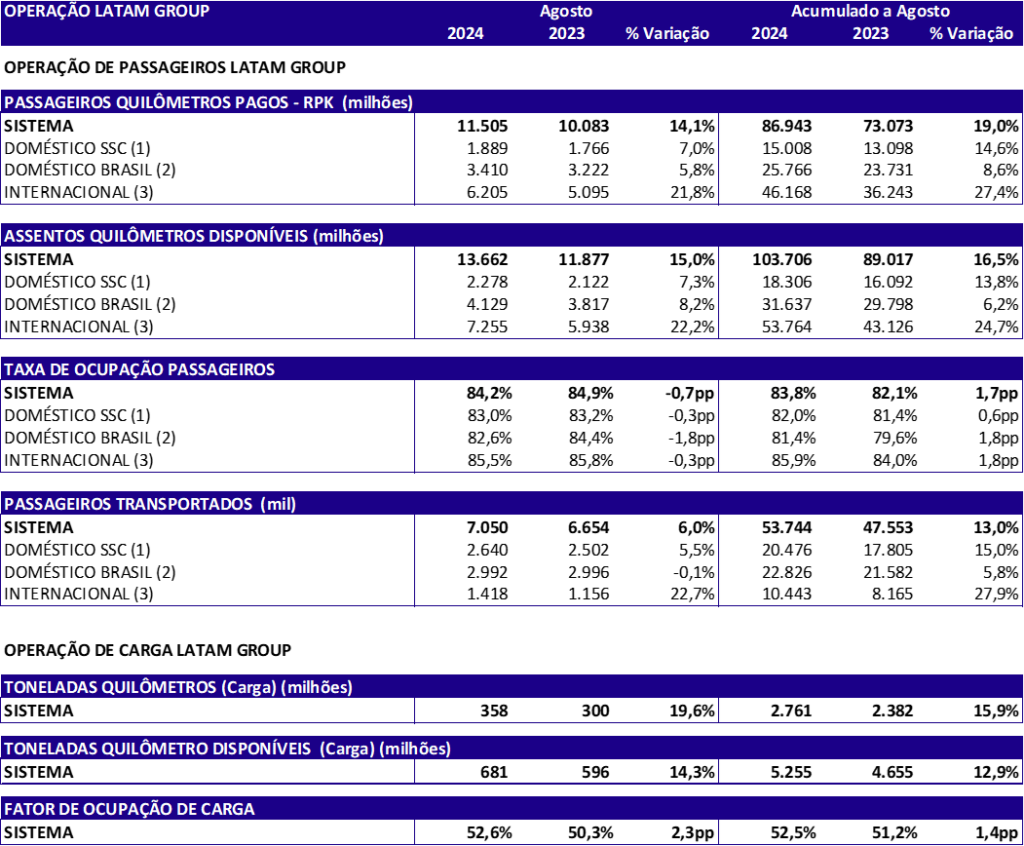Select the 'FATOR DE OCUPAÇÃO DE CARGA' heading

click(129, 809)
